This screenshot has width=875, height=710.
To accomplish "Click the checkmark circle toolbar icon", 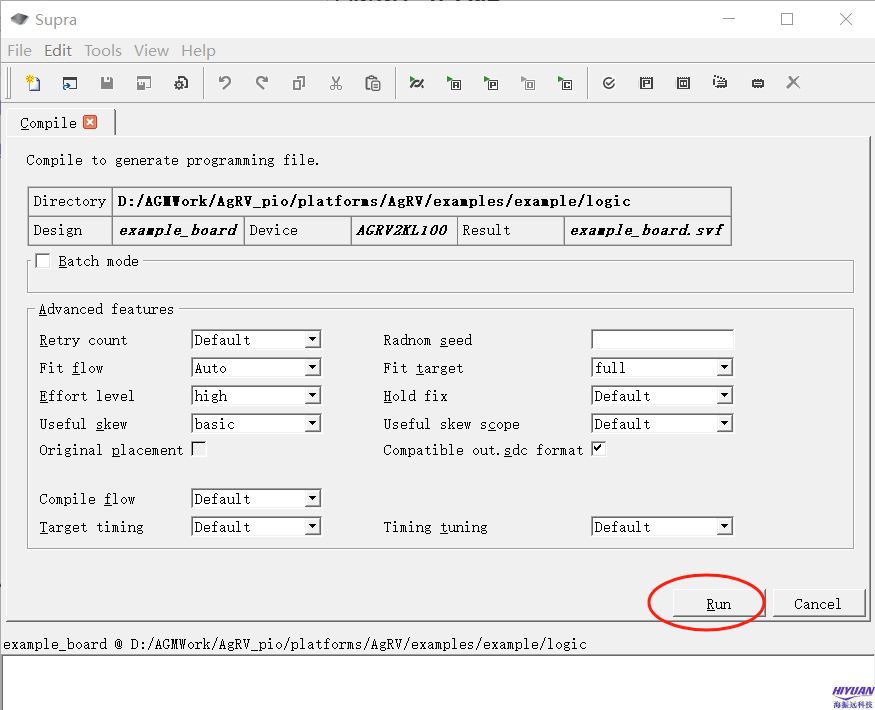I will [x=609, y=83].
